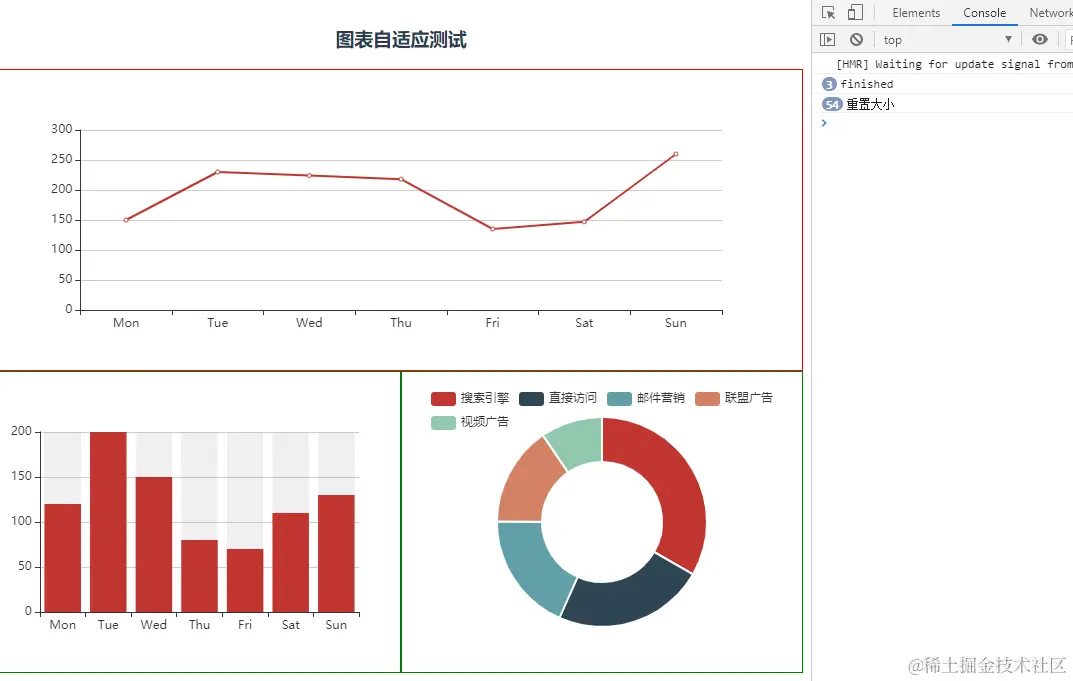The image size is (1073, 681).
Task: Click the page title 图表自适应测试
Action: (x=401, y=40)
